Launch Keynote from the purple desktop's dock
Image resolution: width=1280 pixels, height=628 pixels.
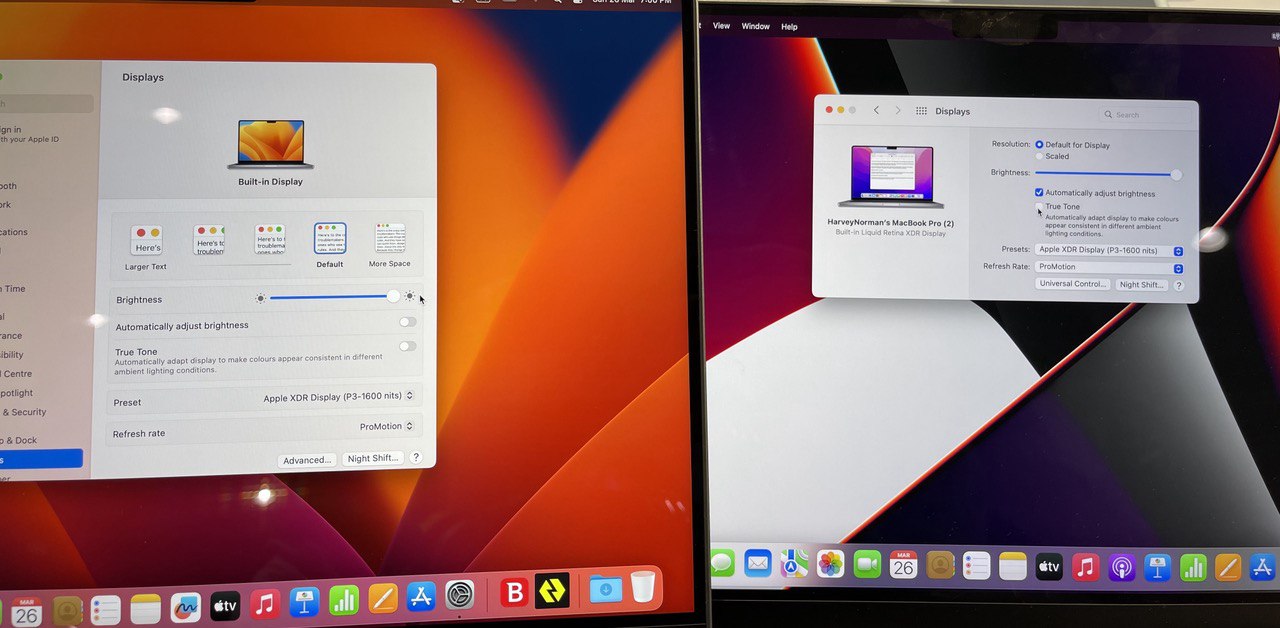1157,567
